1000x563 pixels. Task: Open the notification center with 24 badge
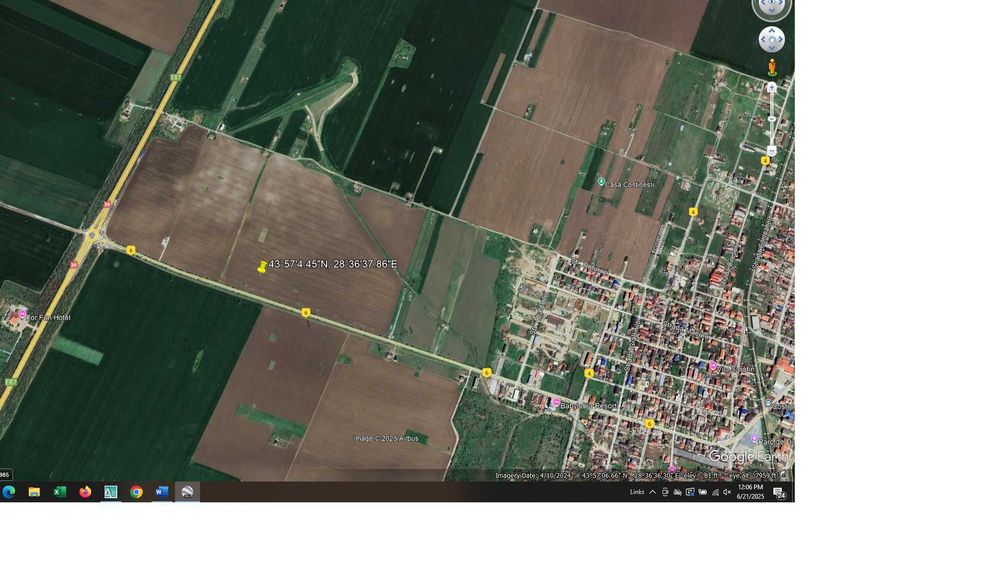point(779,492)
